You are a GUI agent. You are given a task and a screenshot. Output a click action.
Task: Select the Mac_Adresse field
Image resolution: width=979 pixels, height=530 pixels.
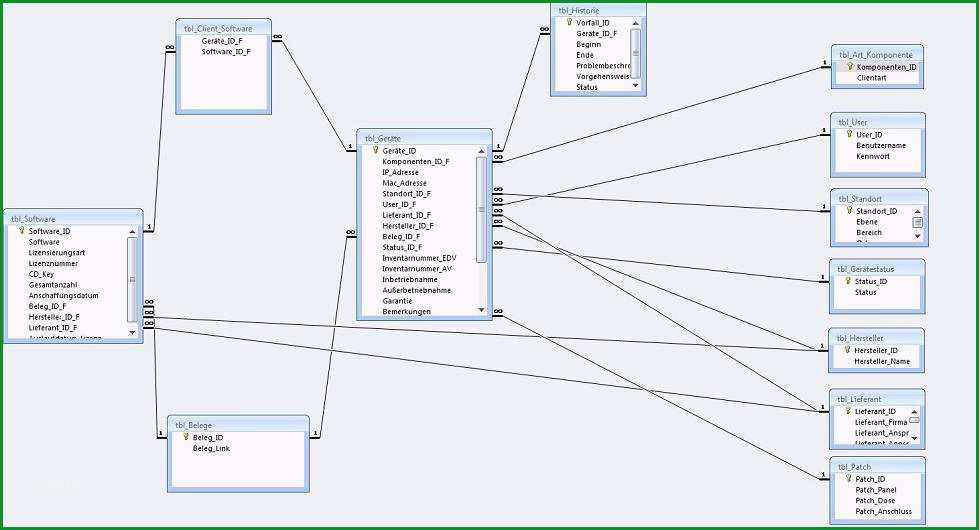(x=405, y=183)
